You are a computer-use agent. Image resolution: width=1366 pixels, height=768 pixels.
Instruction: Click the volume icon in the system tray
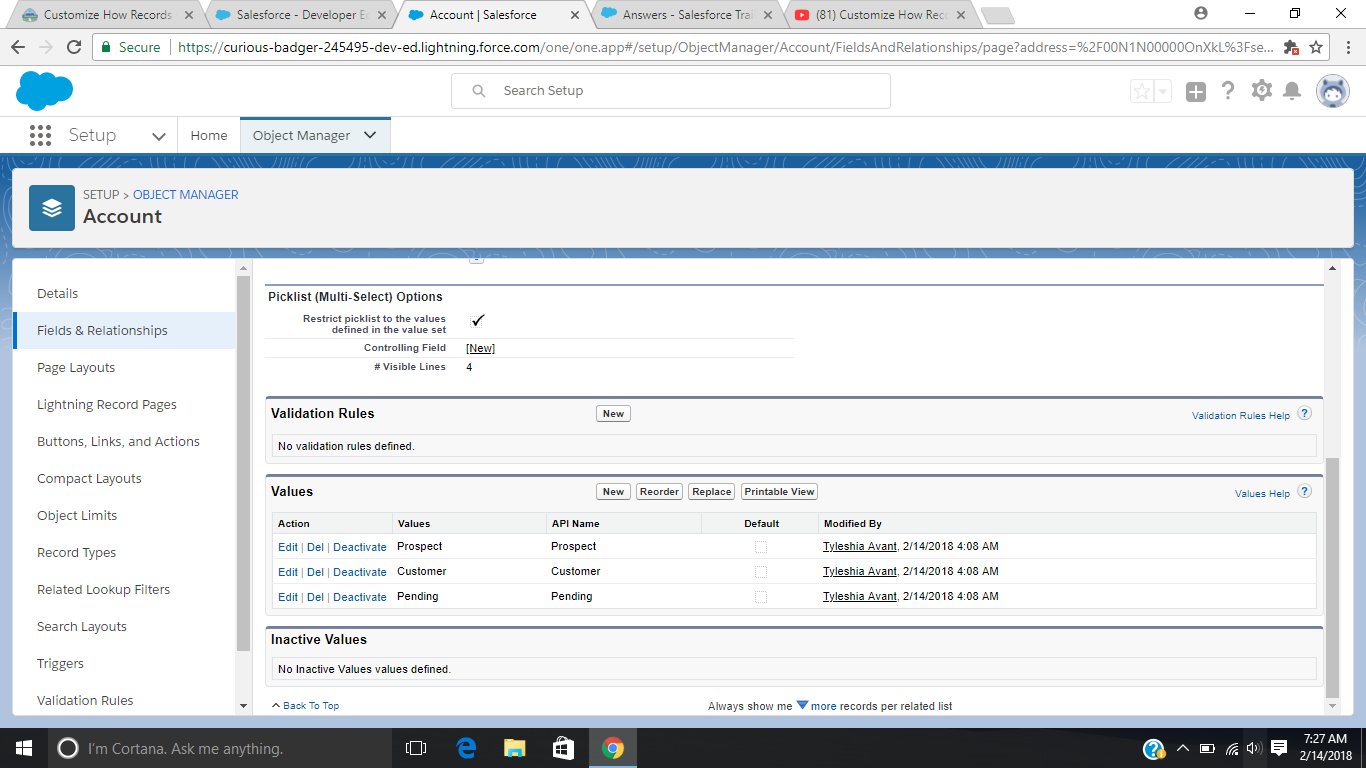pos(1253,748)
